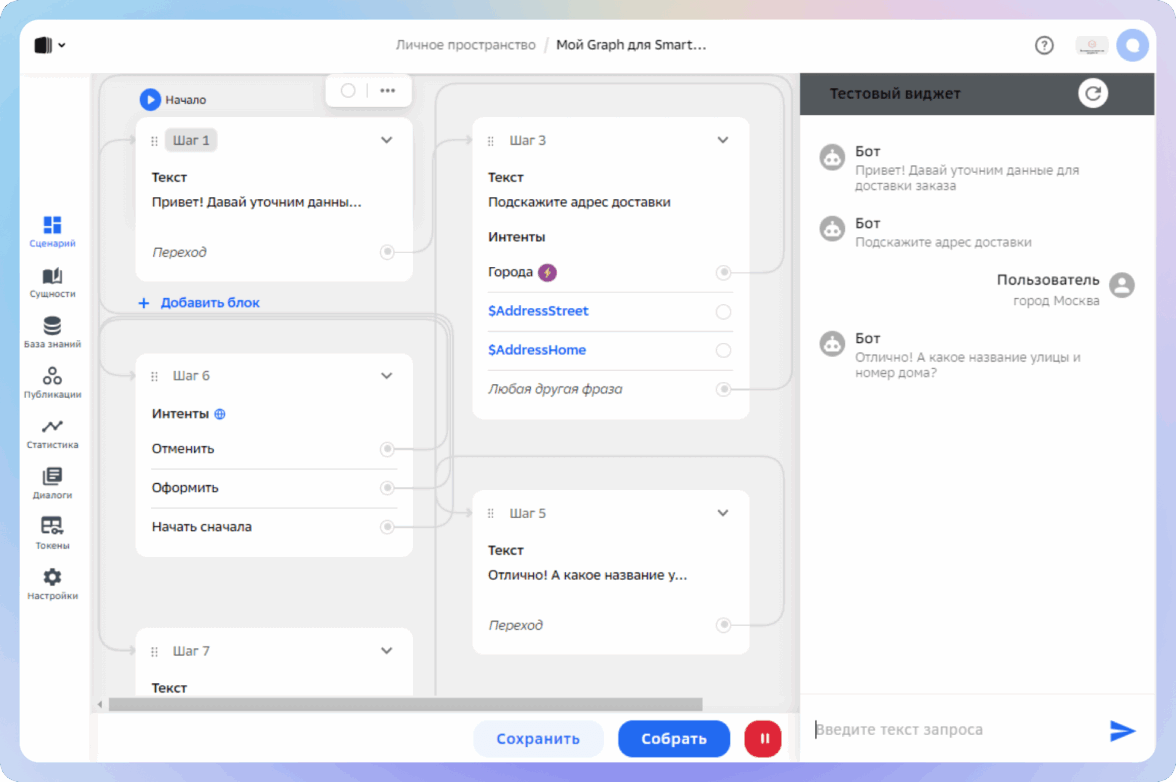
Task: Select the Переход connector in Шаг 1
Action: click(387, 252)
